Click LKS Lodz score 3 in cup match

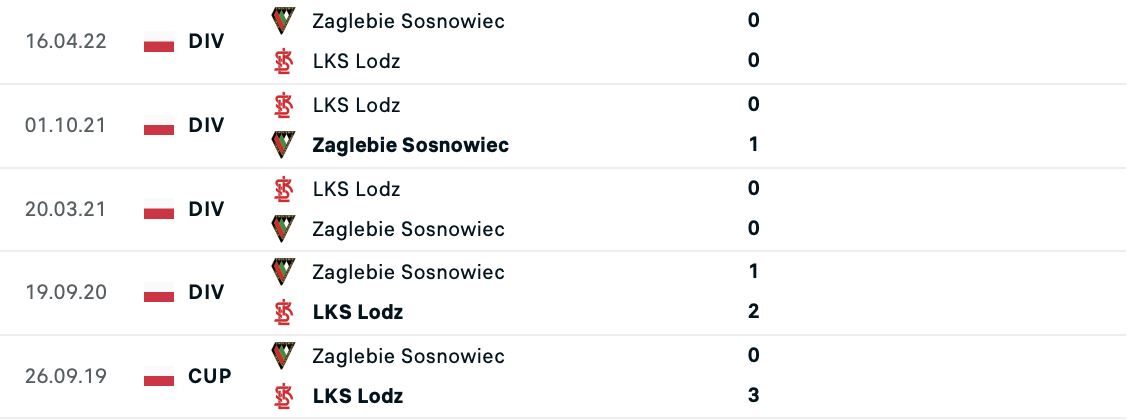point(754,395)
